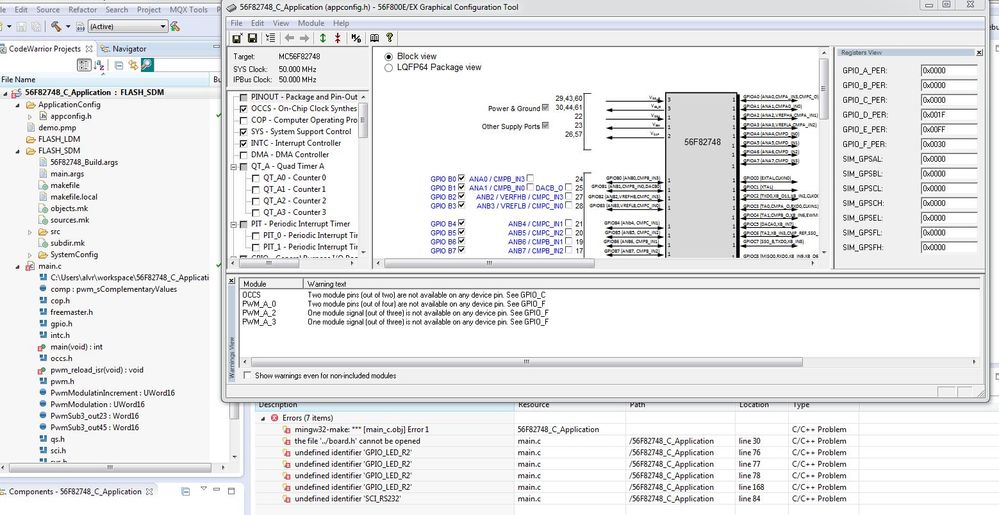Click the Configuration Tool title bar application icon
This screenshot has width=999, height=515.
(232, 7)
